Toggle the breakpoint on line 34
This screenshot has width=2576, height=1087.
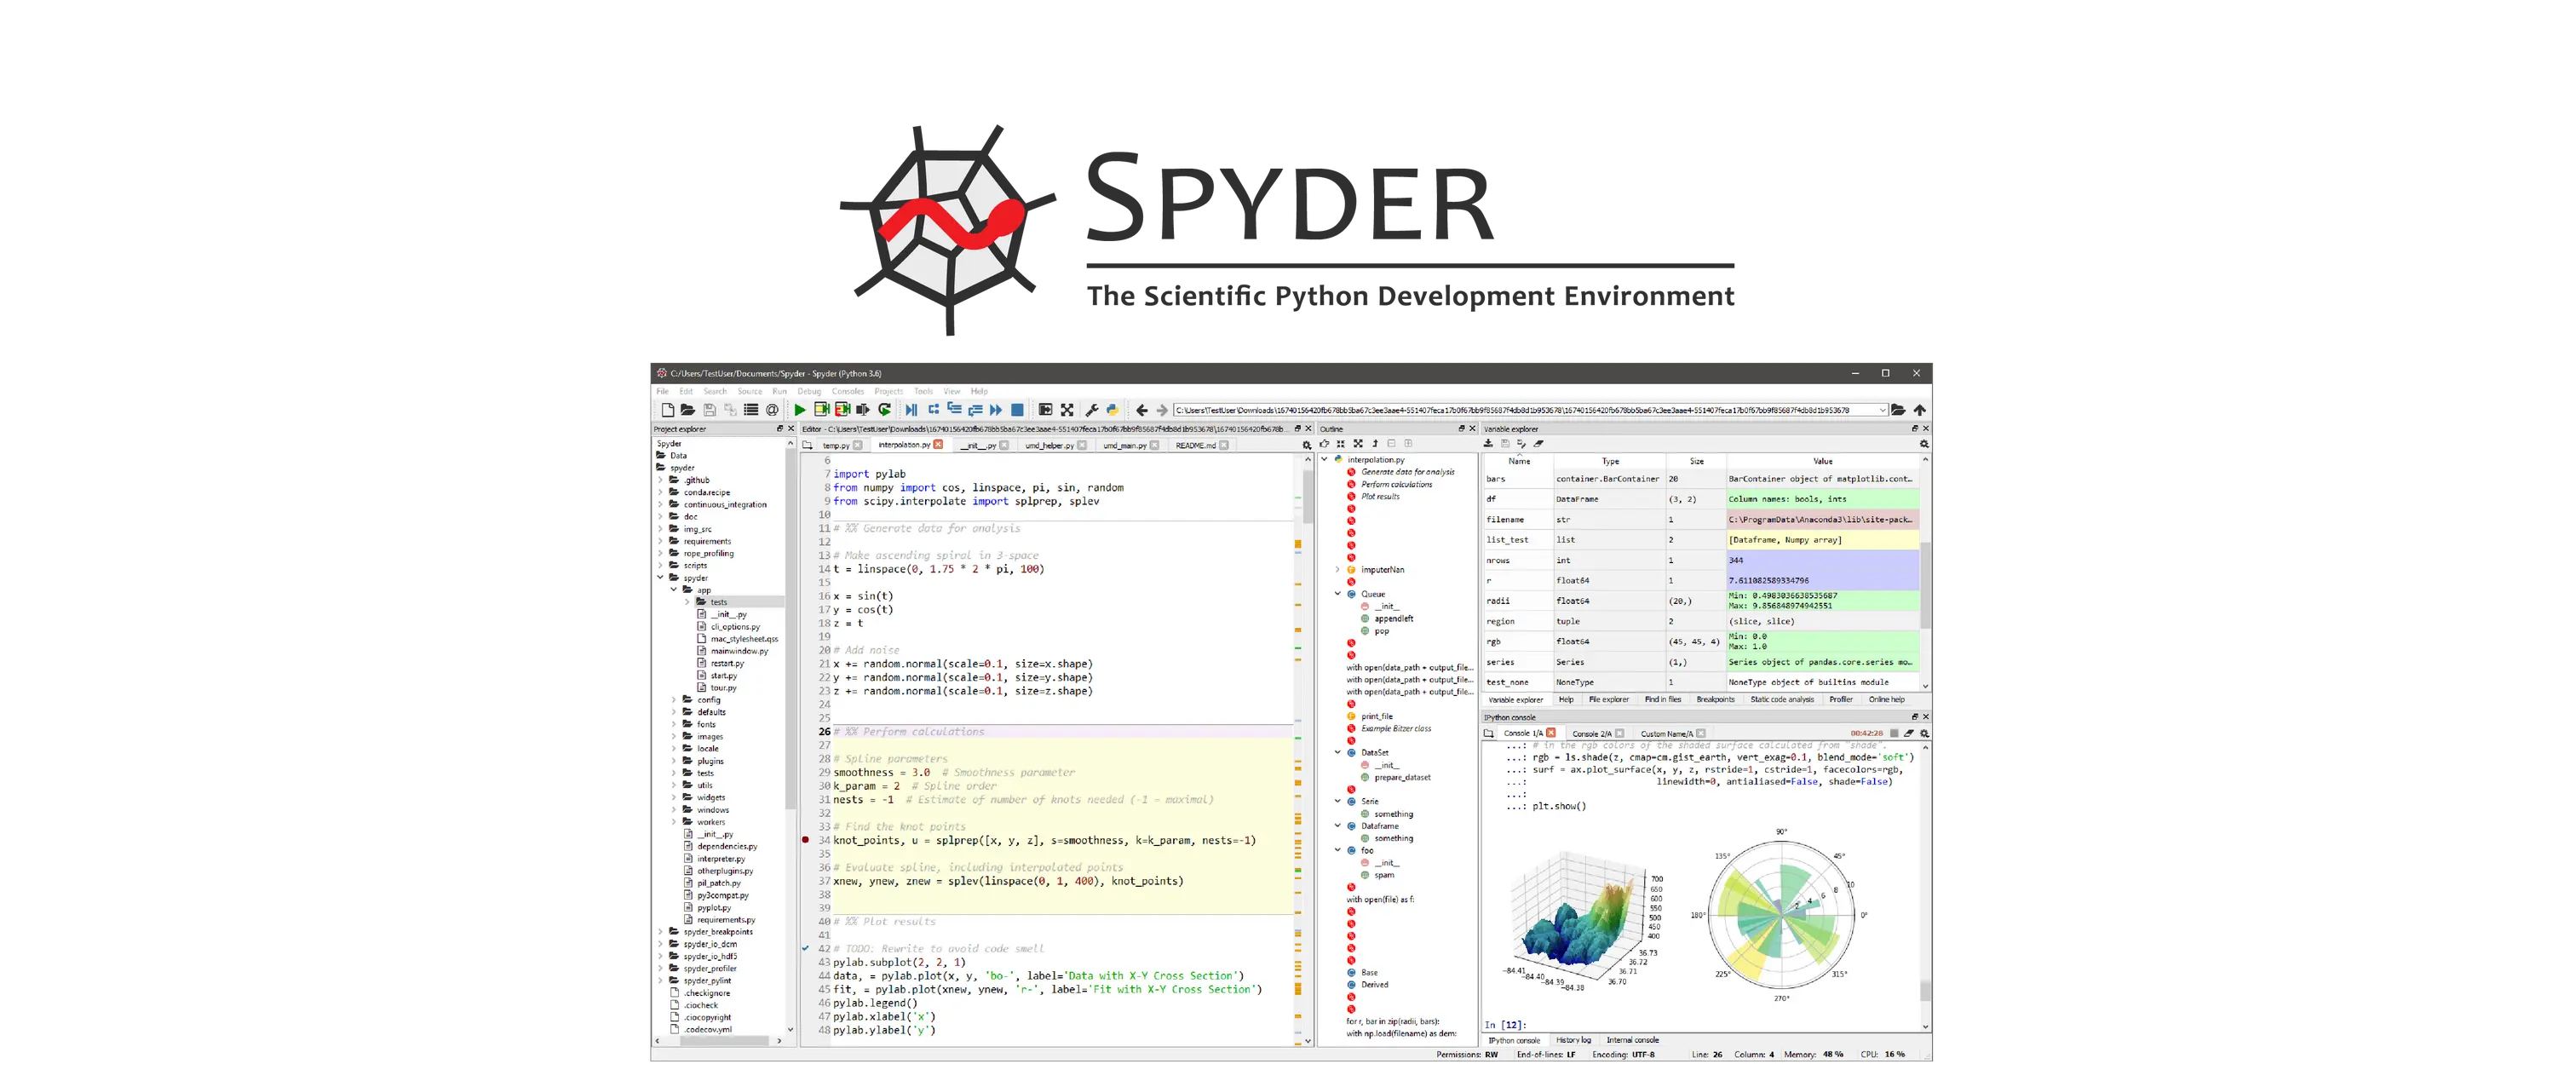807,841
